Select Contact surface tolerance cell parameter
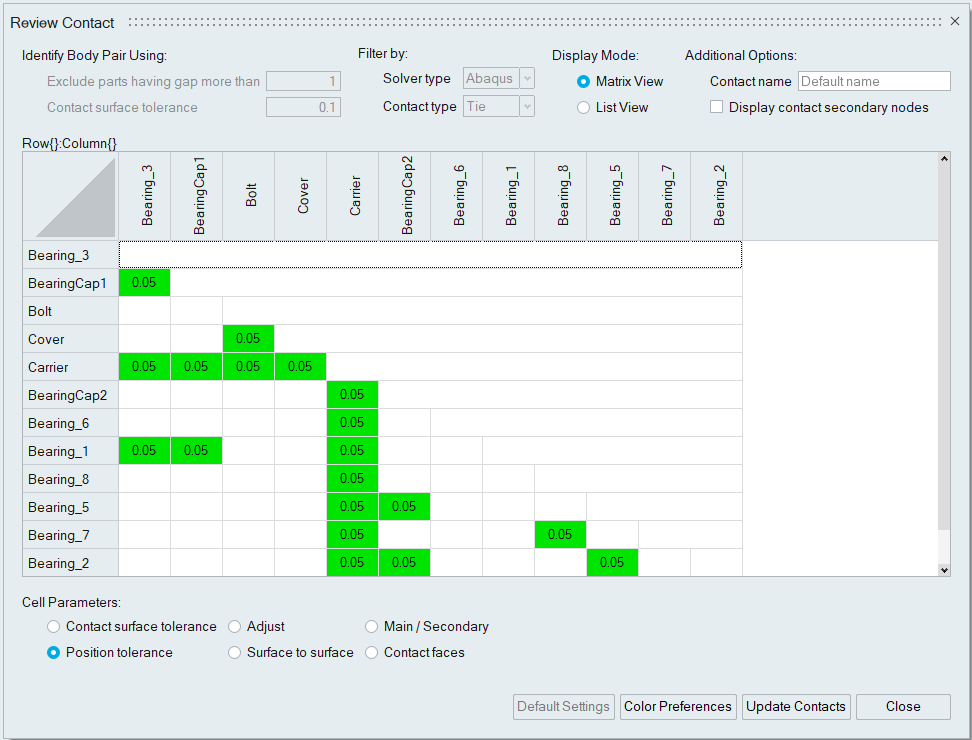This screenshot has height=740, width=972. pyautogui.click(x=54, y=627)
